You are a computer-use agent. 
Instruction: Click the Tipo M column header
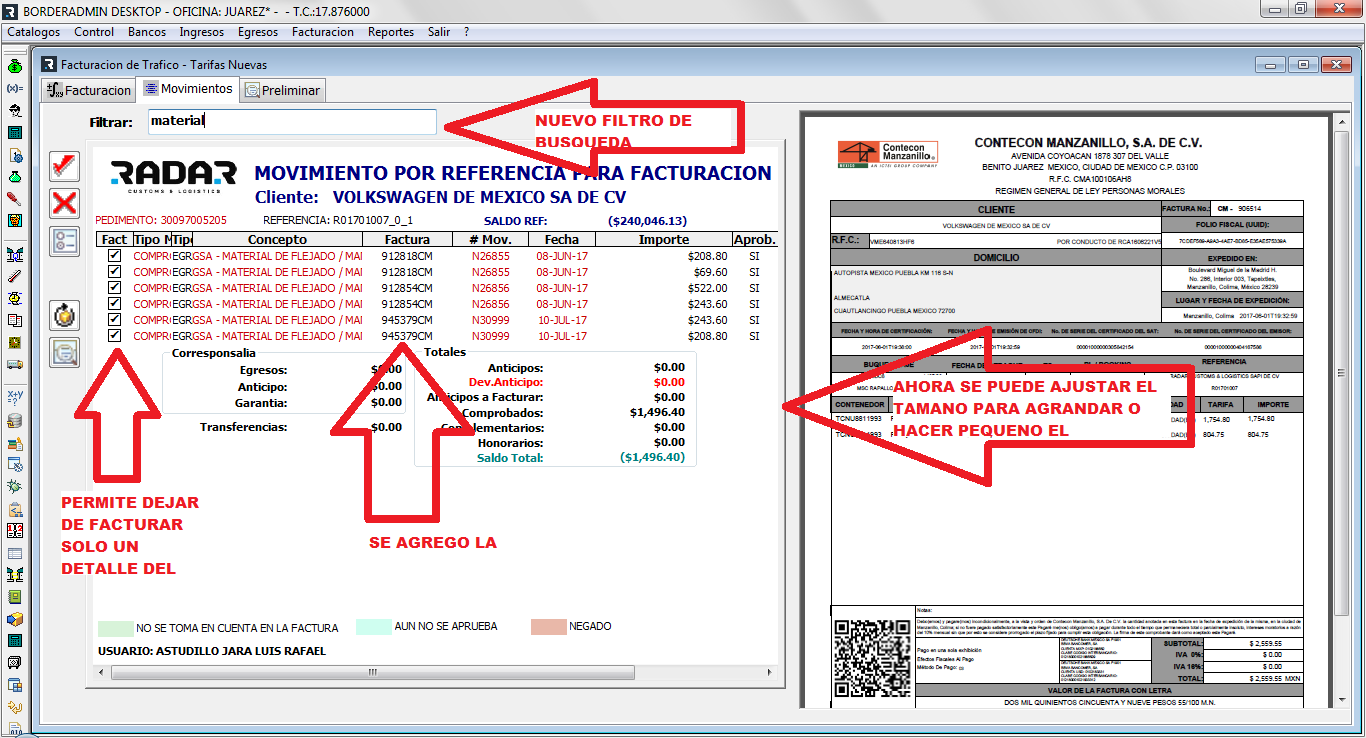(x=152, y=240)
